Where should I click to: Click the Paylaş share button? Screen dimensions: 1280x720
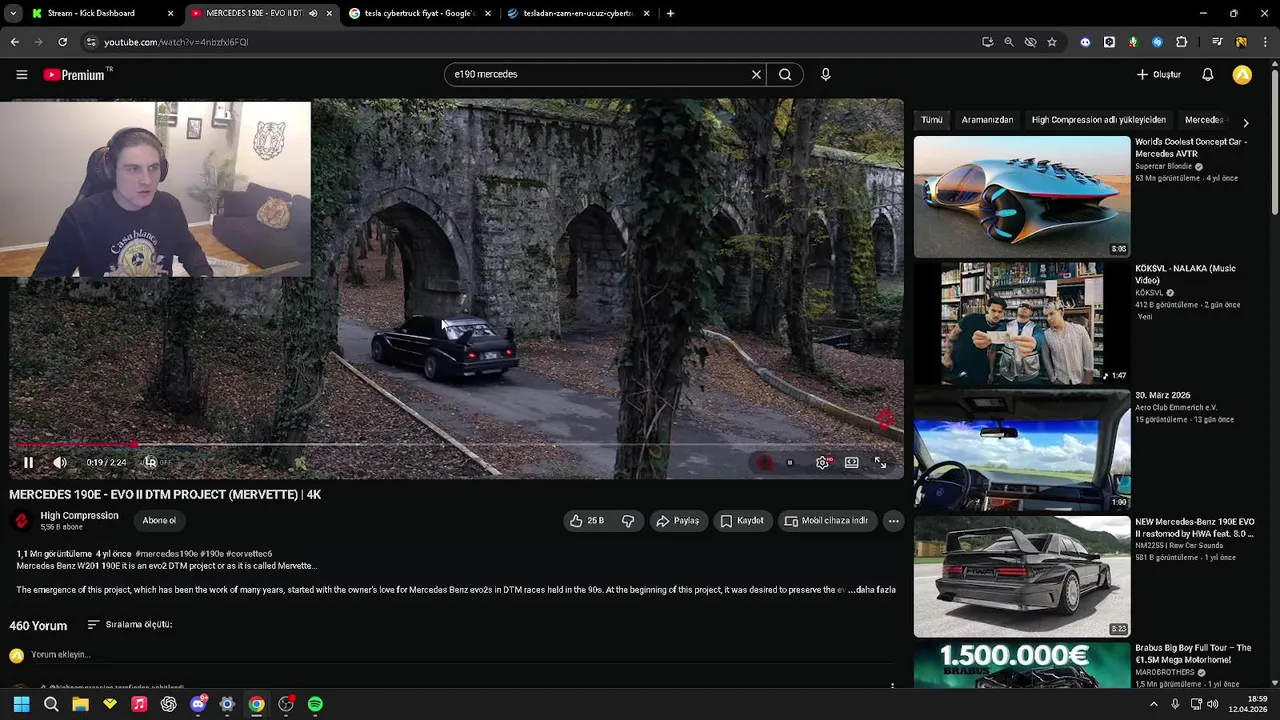pos(678,521)
